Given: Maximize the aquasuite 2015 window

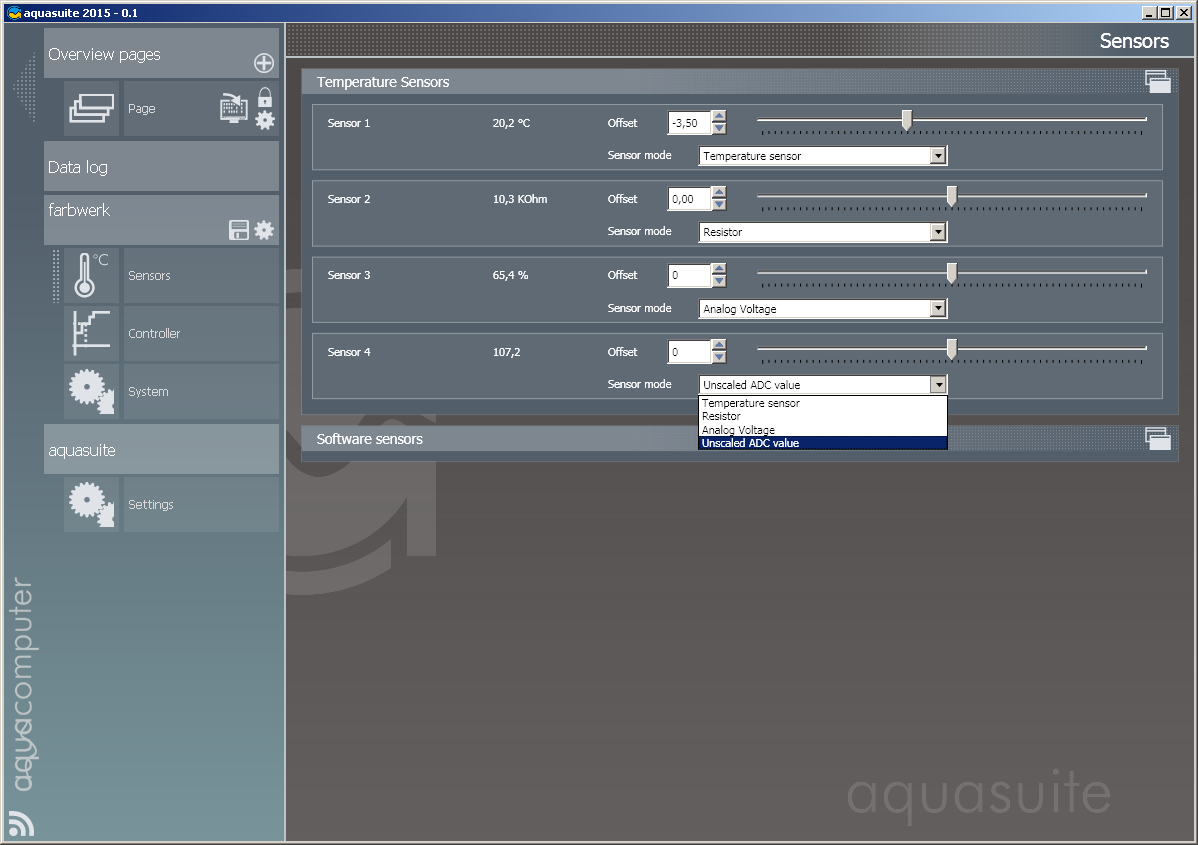Looking at the screenshot, I should [x=1165, y=12].
